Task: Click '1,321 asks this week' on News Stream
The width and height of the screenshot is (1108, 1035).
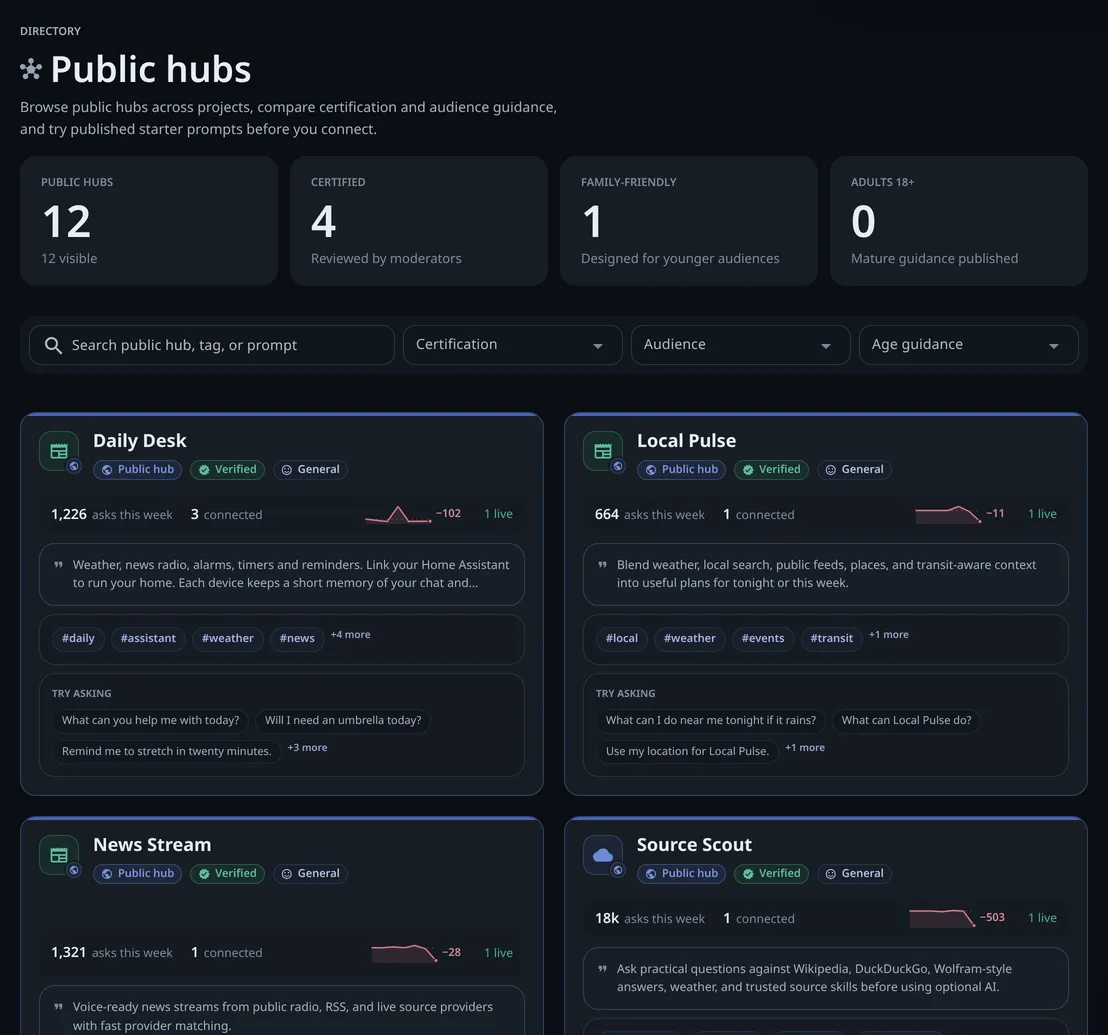Action: (x=112, y=953)
